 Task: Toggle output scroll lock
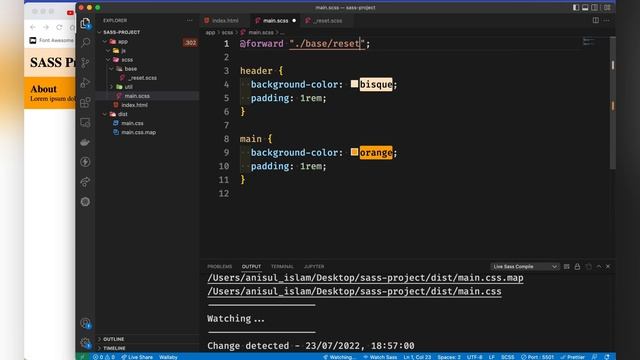pos(577,267)
